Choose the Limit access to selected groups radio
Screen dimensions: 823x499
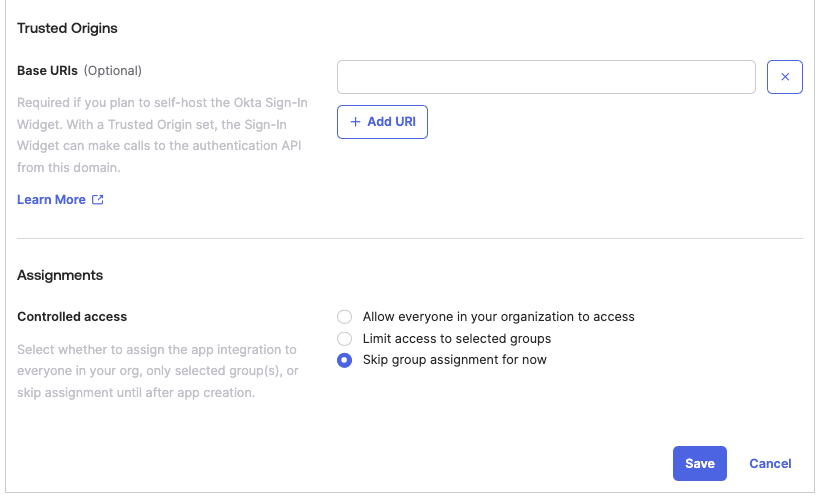345,339
